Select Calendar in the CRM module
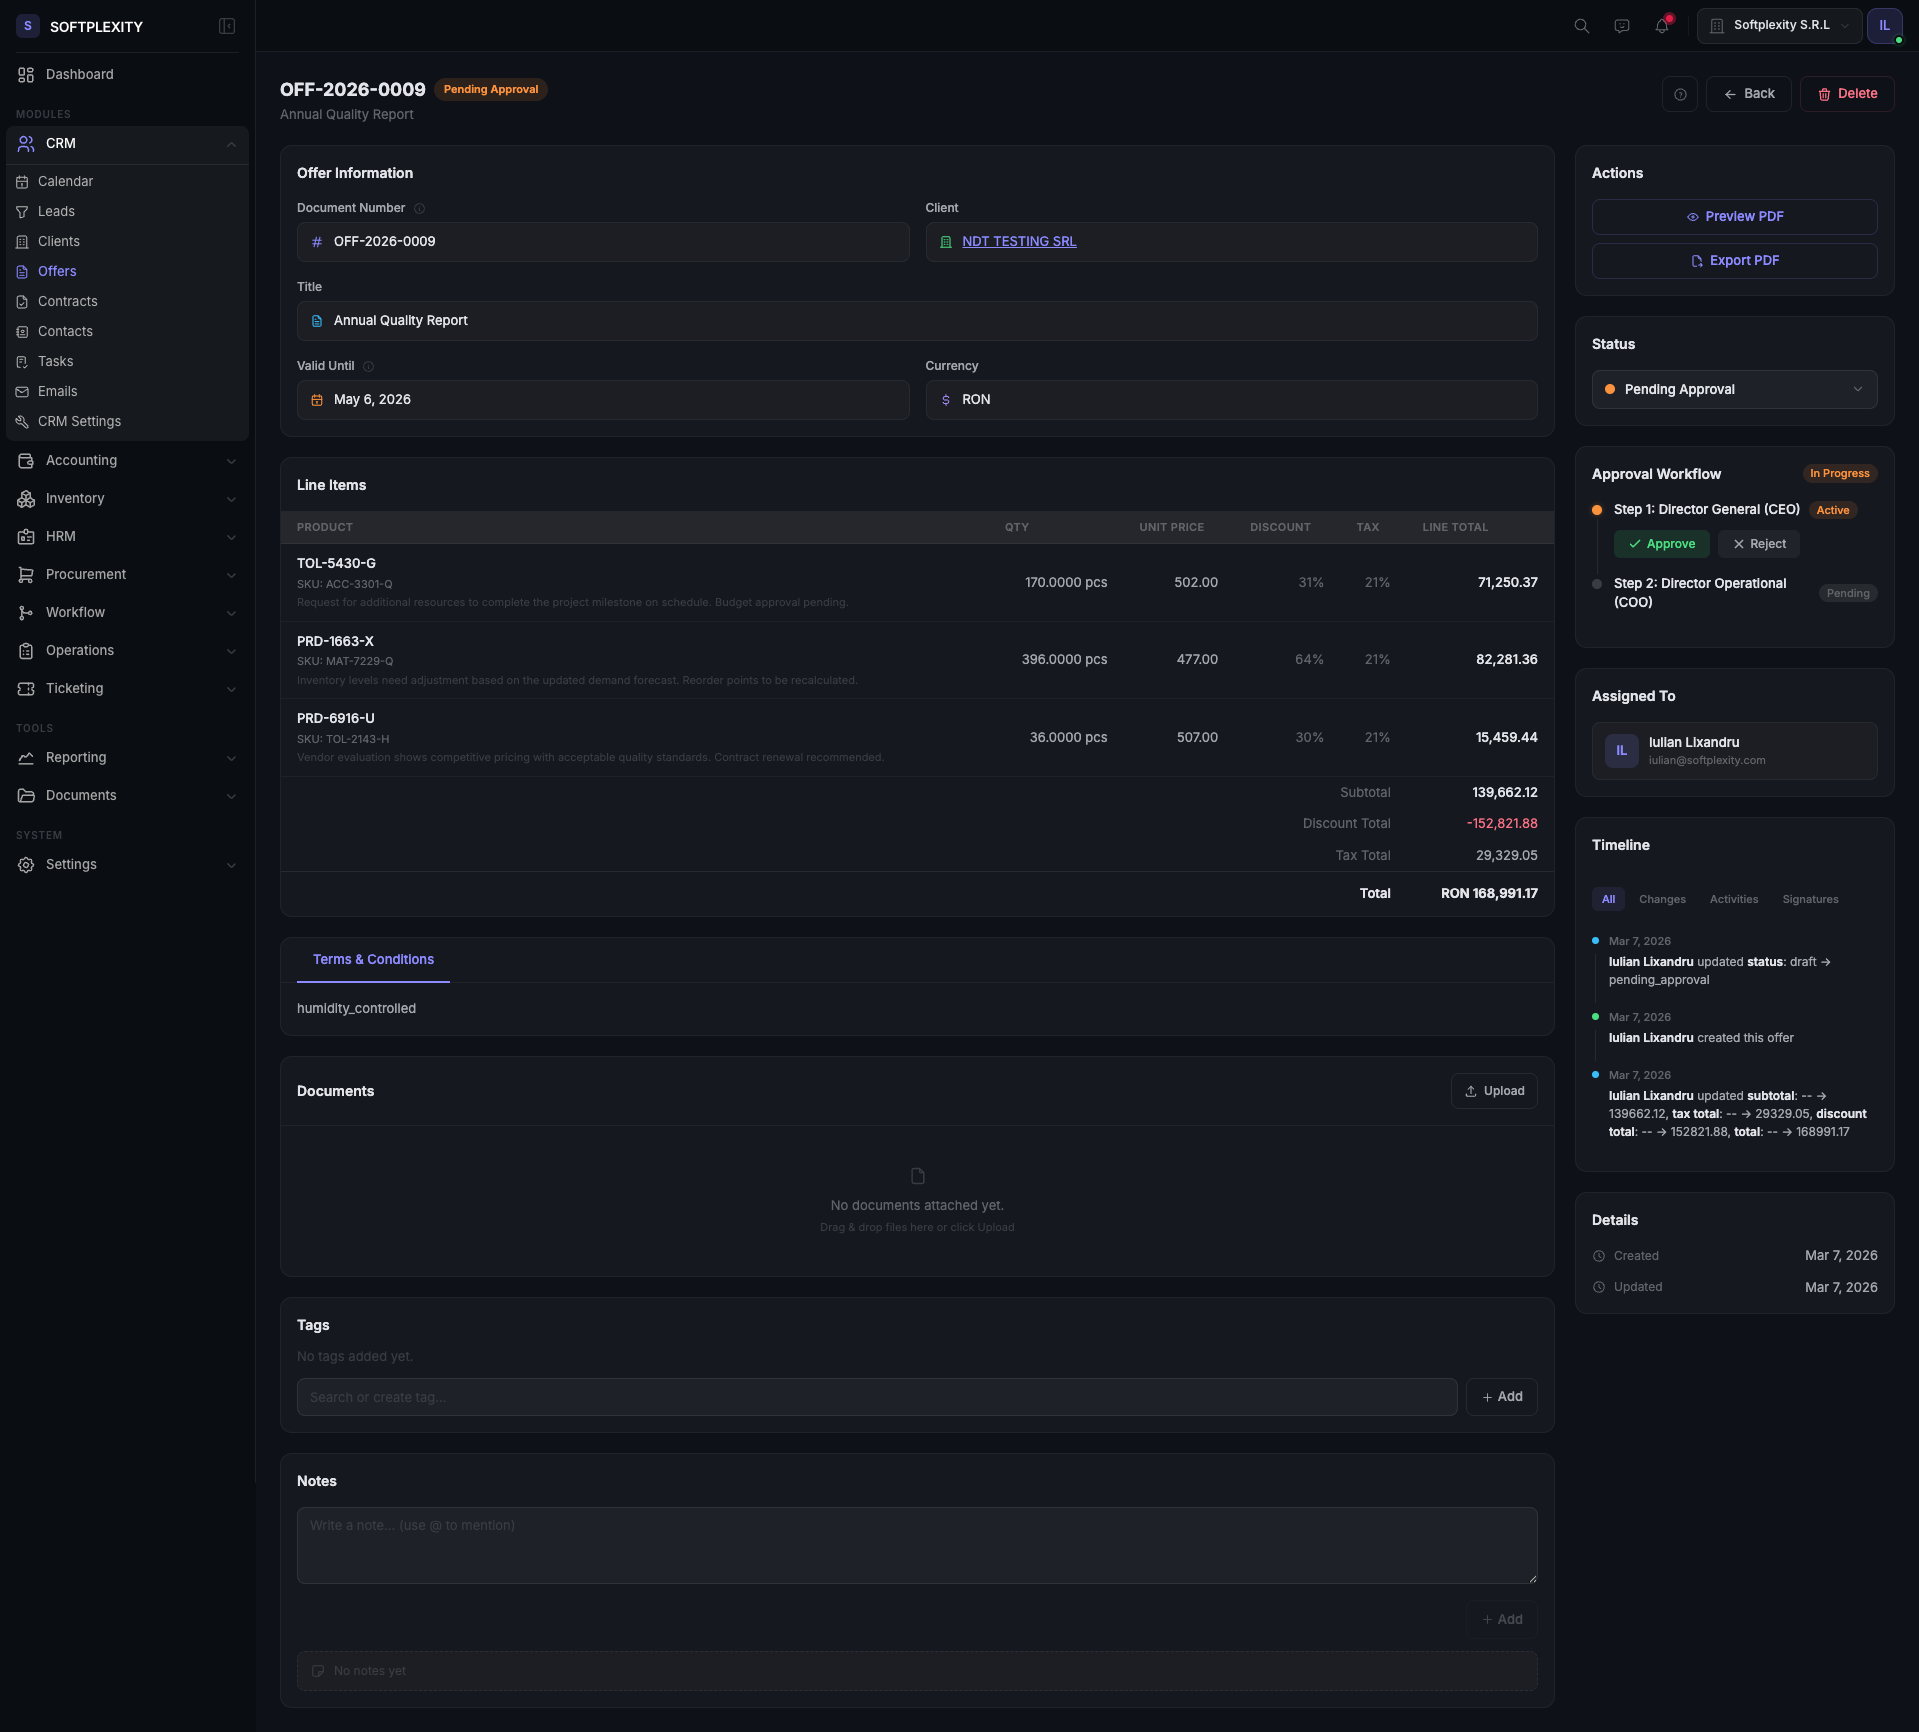 (67, 181)
